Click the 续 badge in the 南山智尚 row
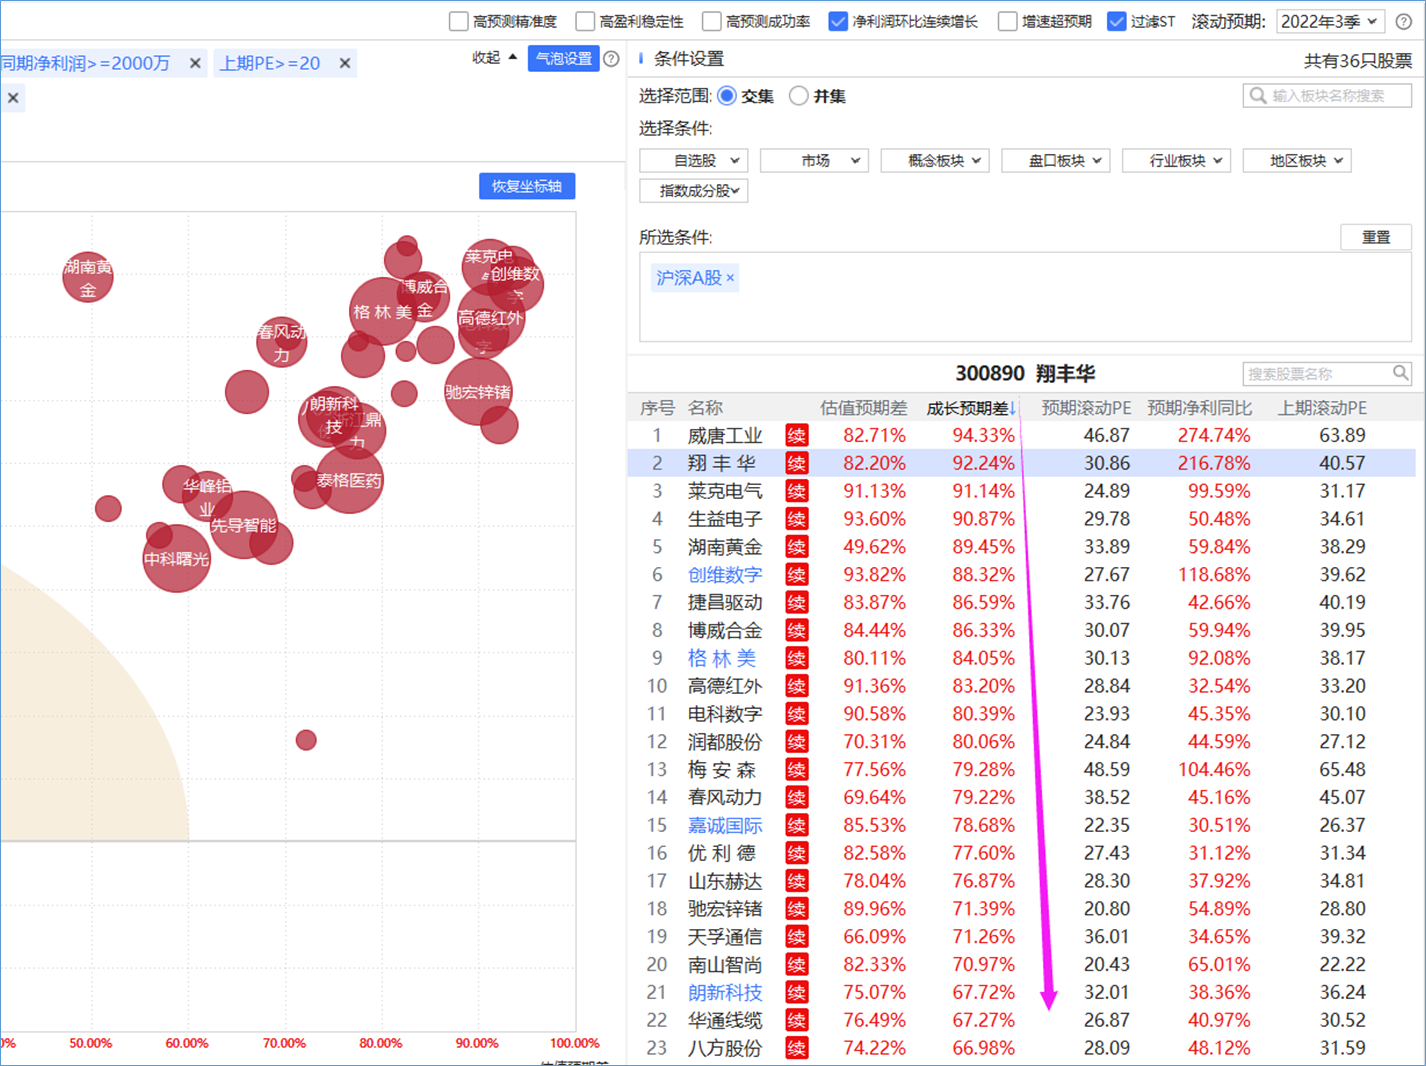The width and height of the screenshot is (1426, 1066). click(x=796, y=965)
